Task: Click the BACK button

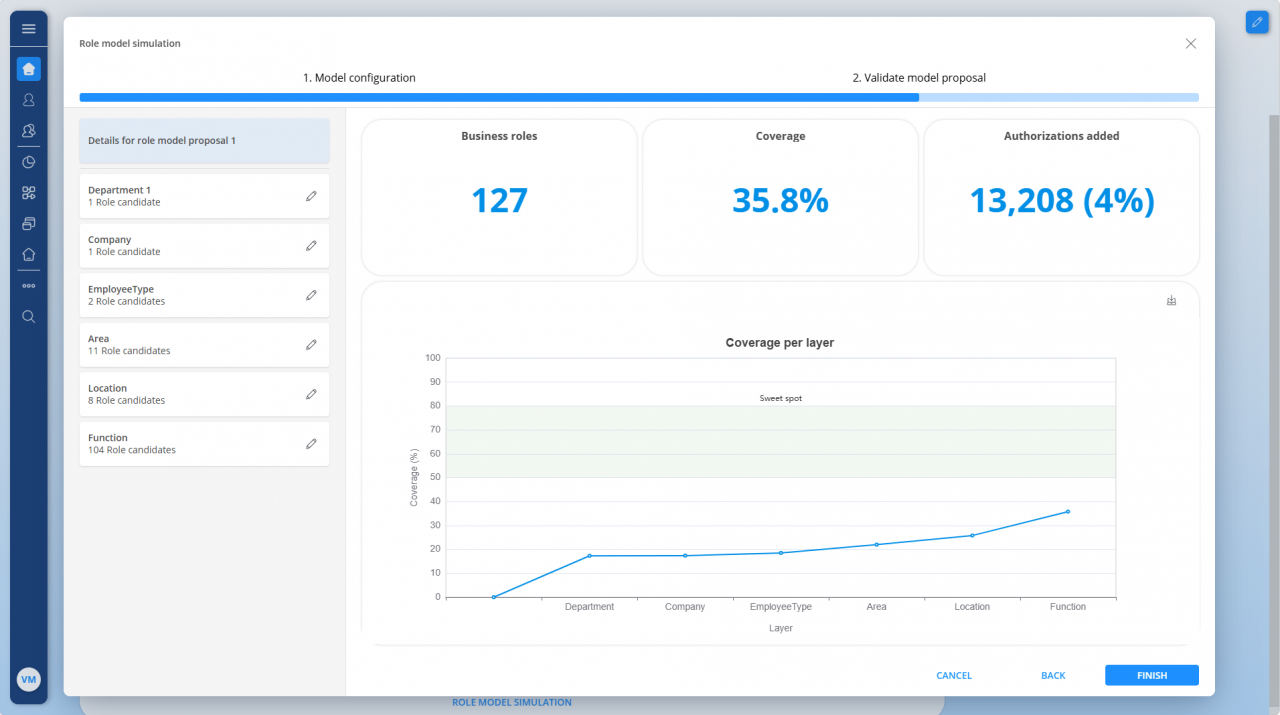Action: [1053, 675]
